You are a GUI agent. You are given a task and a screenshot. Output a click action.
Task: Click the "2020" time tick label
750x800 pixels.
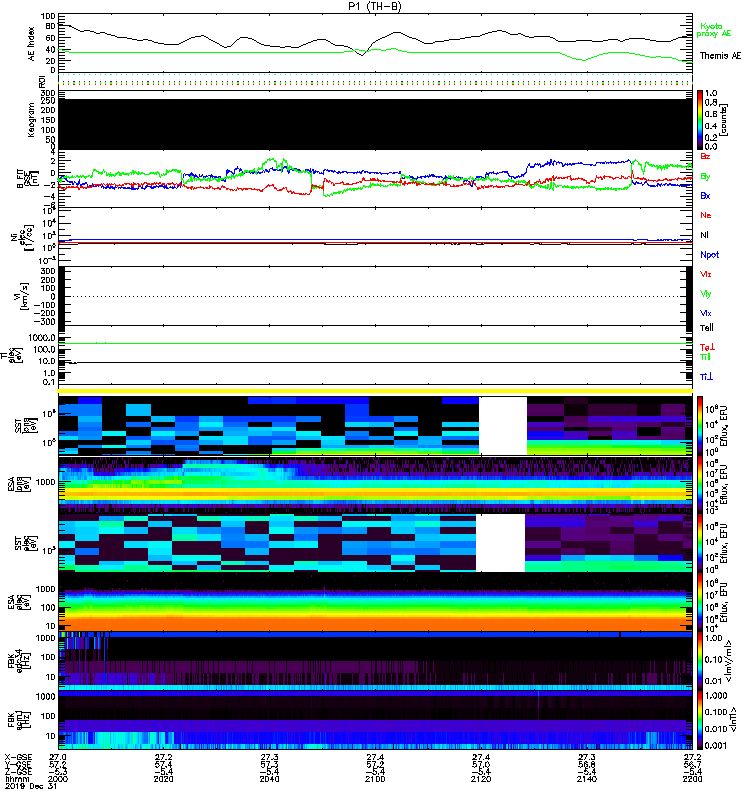point(163,779)
